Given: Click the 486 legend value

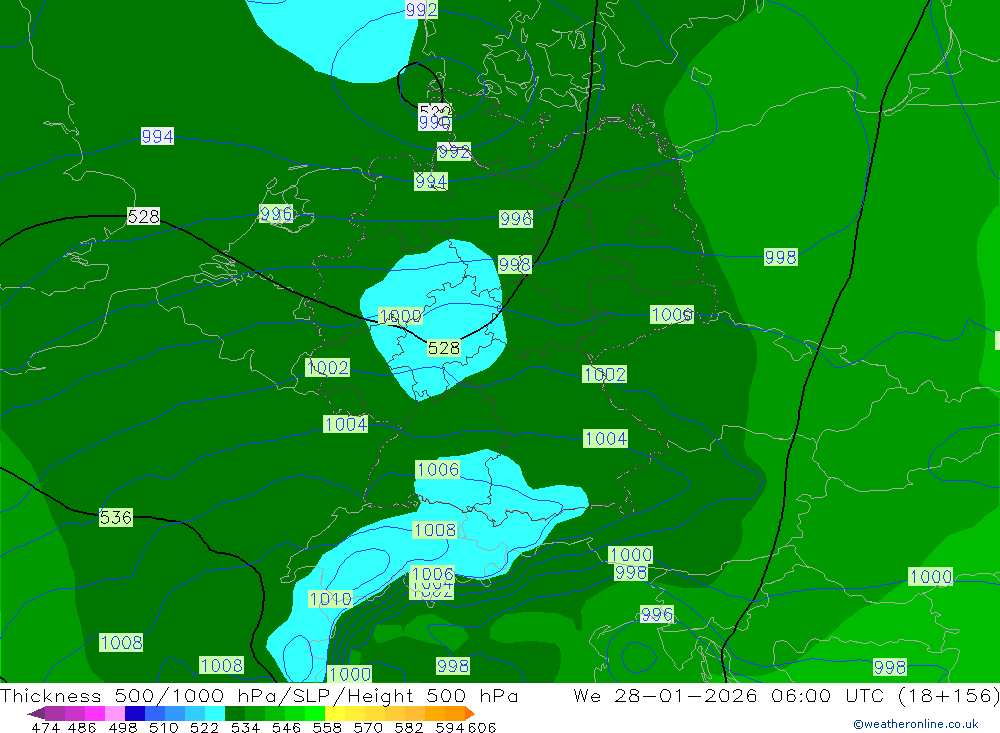Looking at the screenshot, I should pyautogui.click(x=82, y=727).
